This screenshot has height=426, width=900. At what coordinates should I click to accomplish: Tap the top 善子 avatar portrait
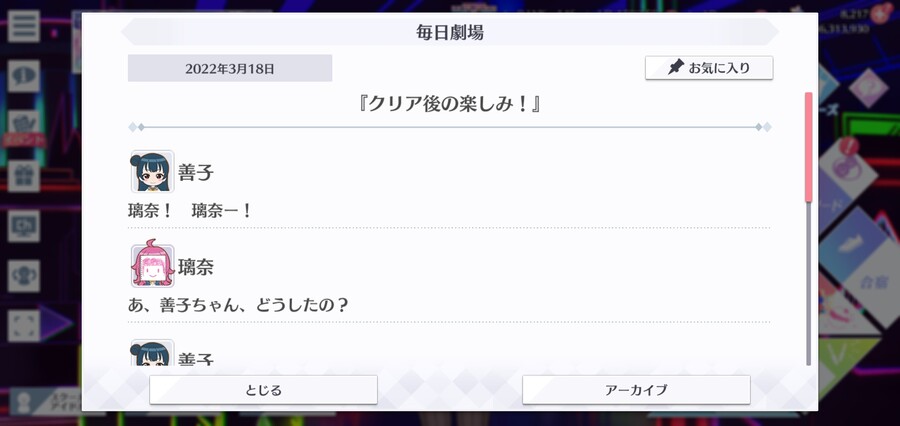pyautogui.click(x=152, y=171)
